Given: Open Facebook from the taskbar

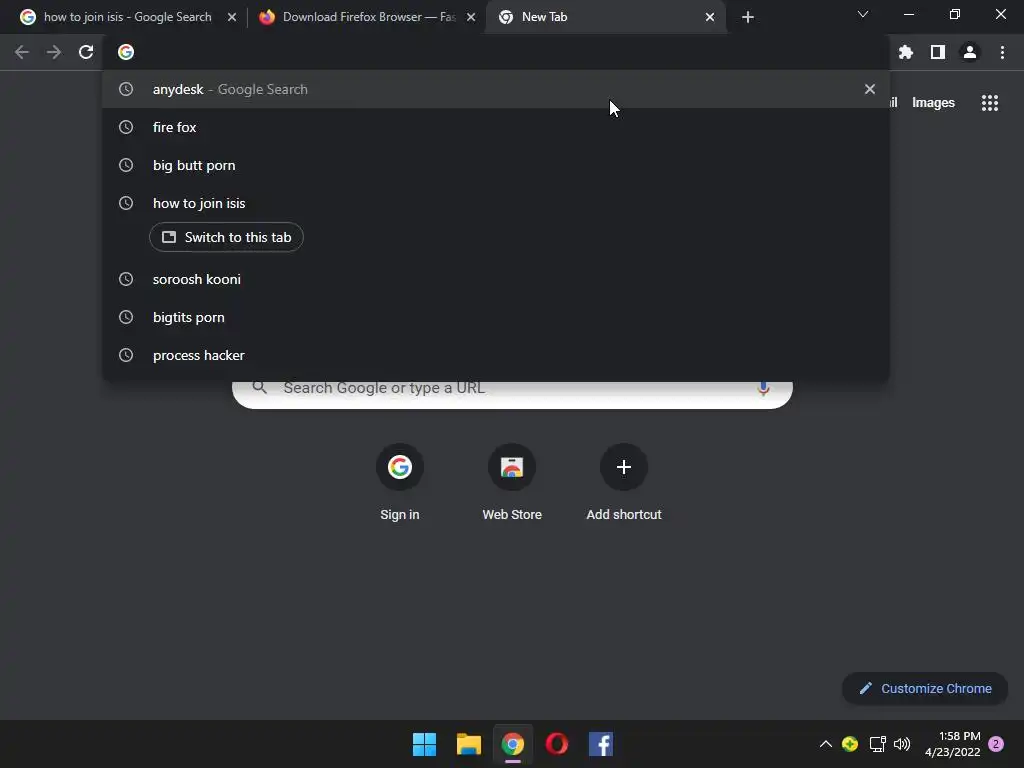Looking at the screenshot, I should point(601,744).
